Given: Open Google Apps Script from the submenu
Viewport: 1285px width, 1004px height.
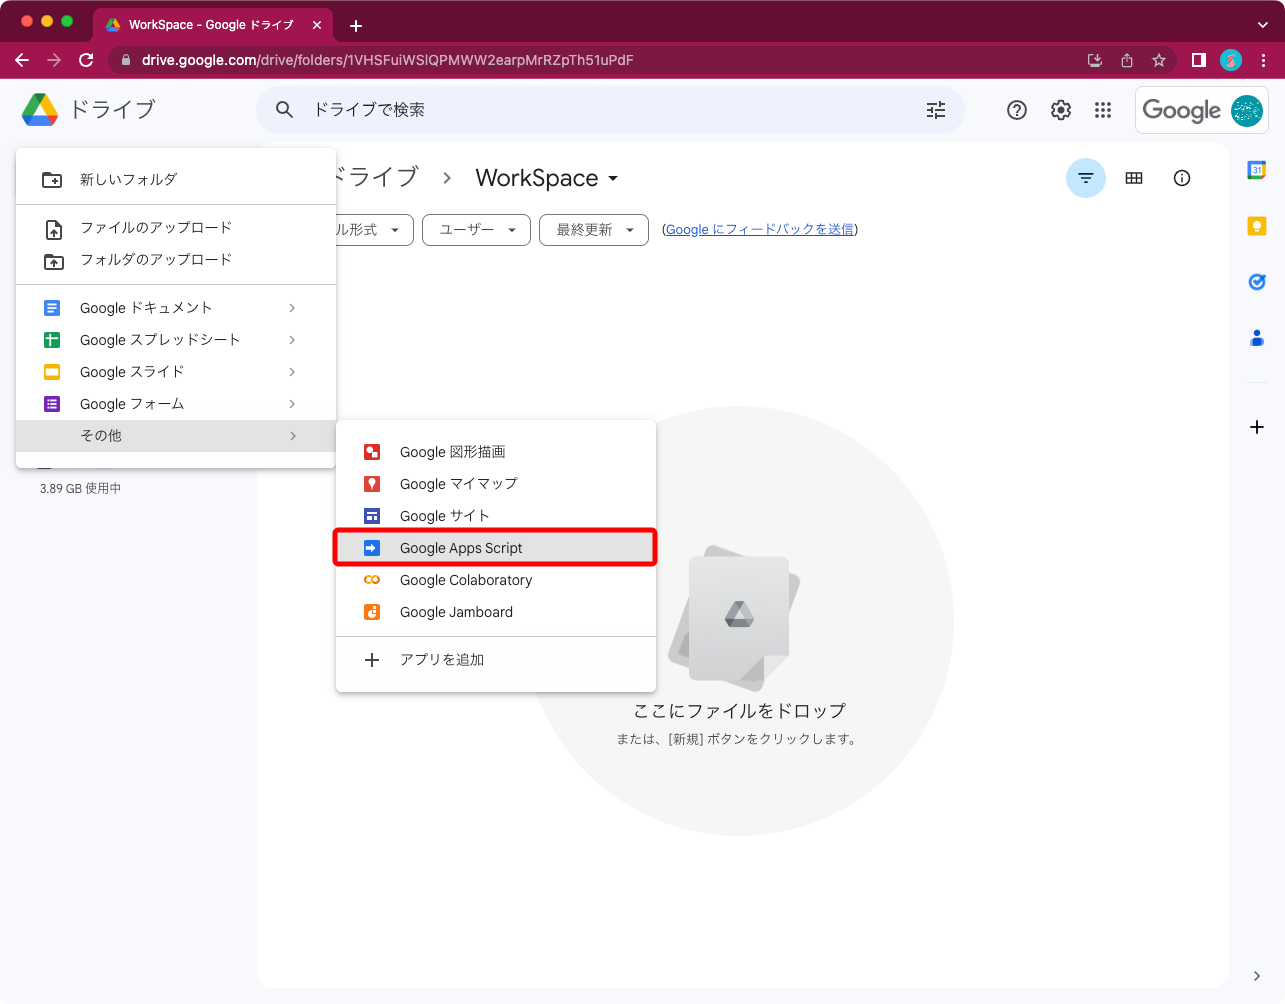Looking at the screenshot, I should 461,547.
